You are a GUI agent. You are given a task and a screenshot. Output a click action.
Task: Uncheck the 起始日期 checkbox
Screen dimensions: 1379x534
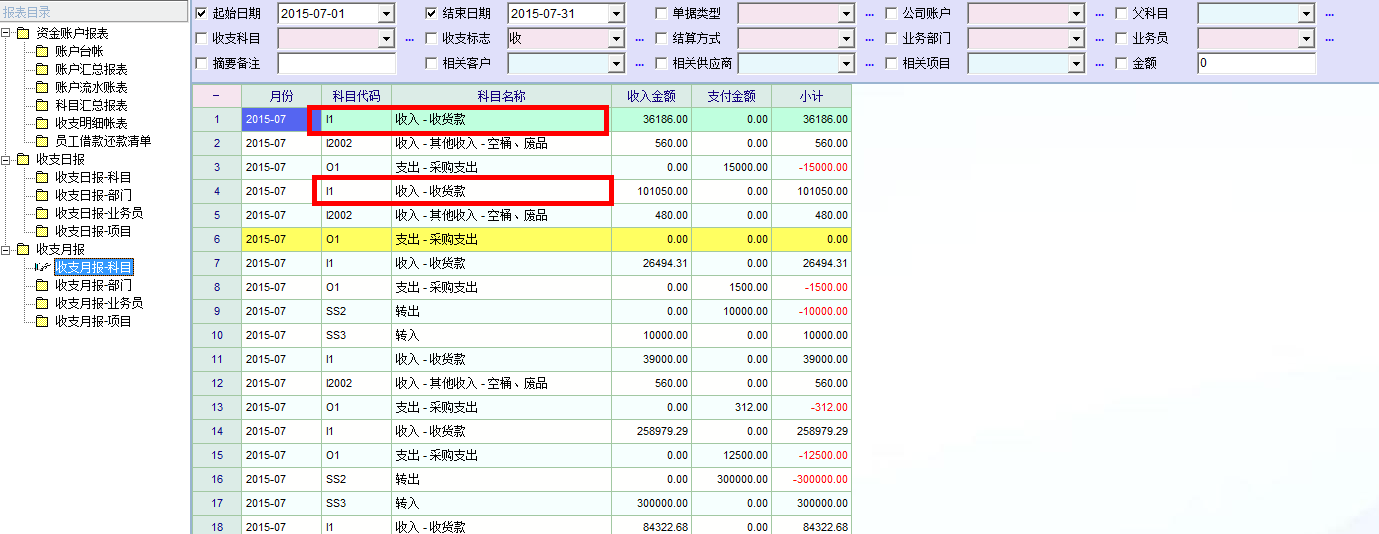point(202,14)
